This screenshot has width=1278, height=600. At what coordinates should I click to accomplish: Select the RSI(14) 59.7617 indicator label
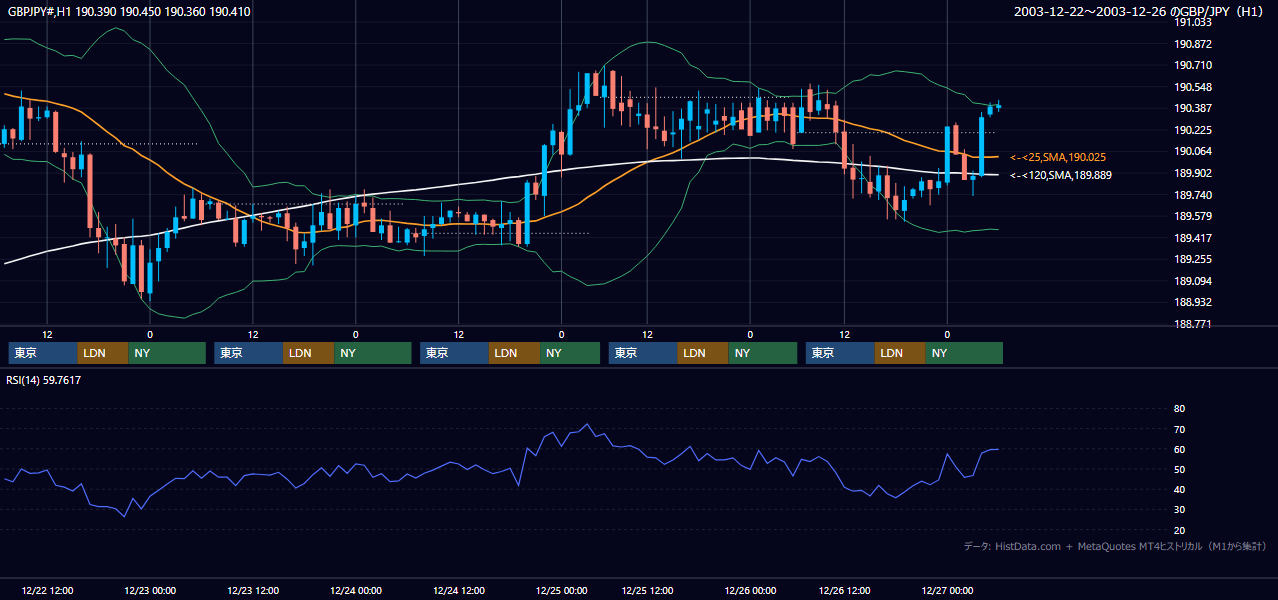pos(44,380)
